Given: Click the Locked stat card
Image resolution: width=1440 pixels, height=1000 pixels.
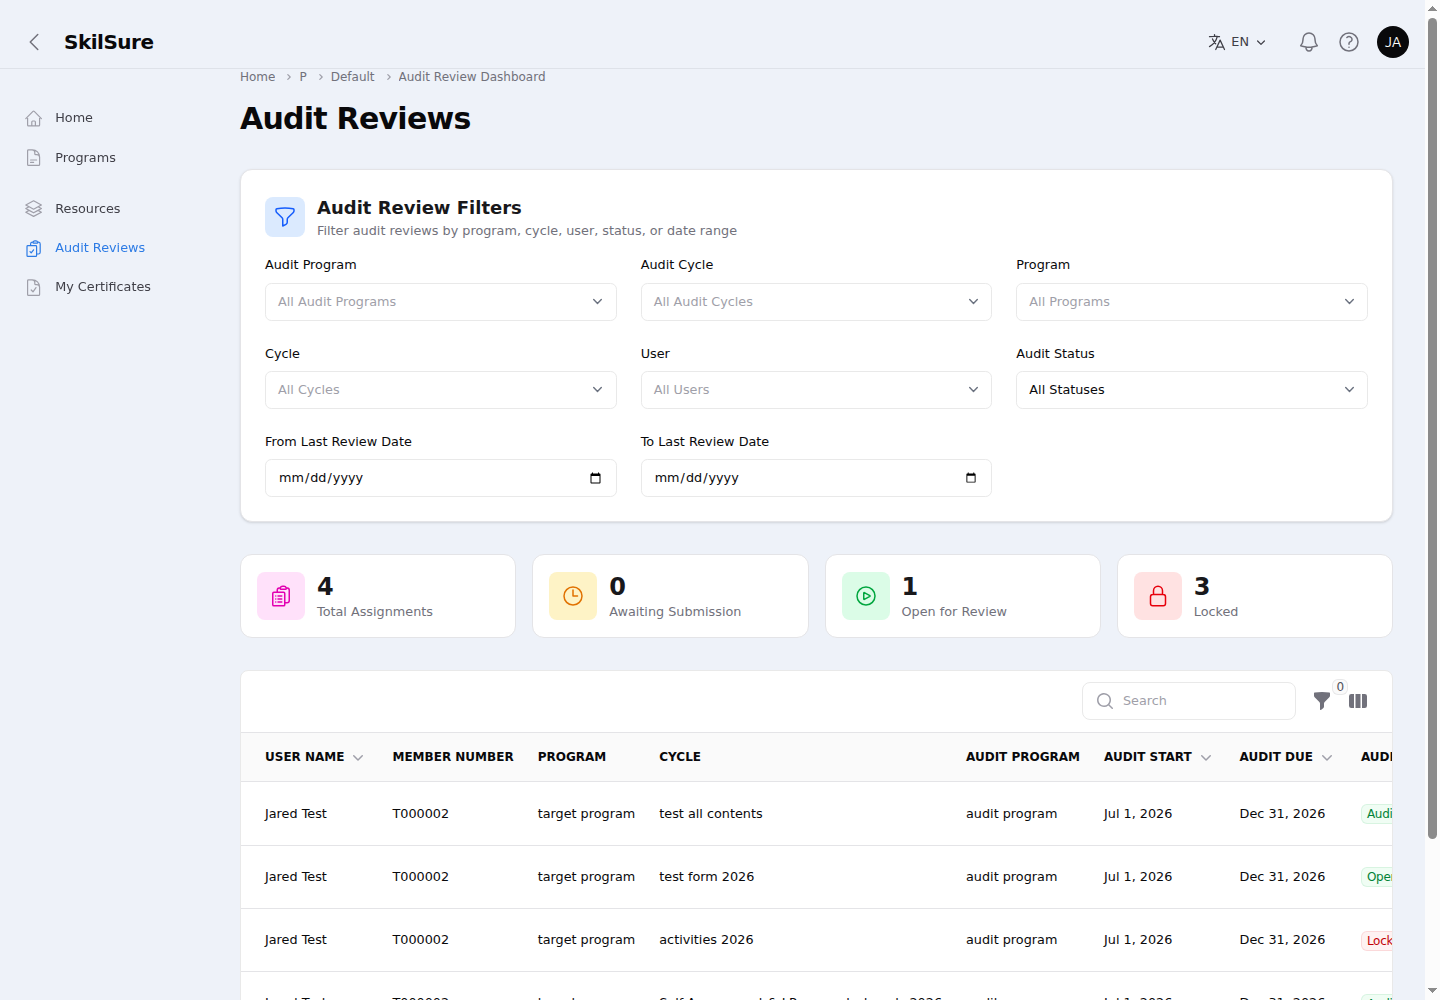Looking at the screenshot, I should click(x=1255, y=596).
